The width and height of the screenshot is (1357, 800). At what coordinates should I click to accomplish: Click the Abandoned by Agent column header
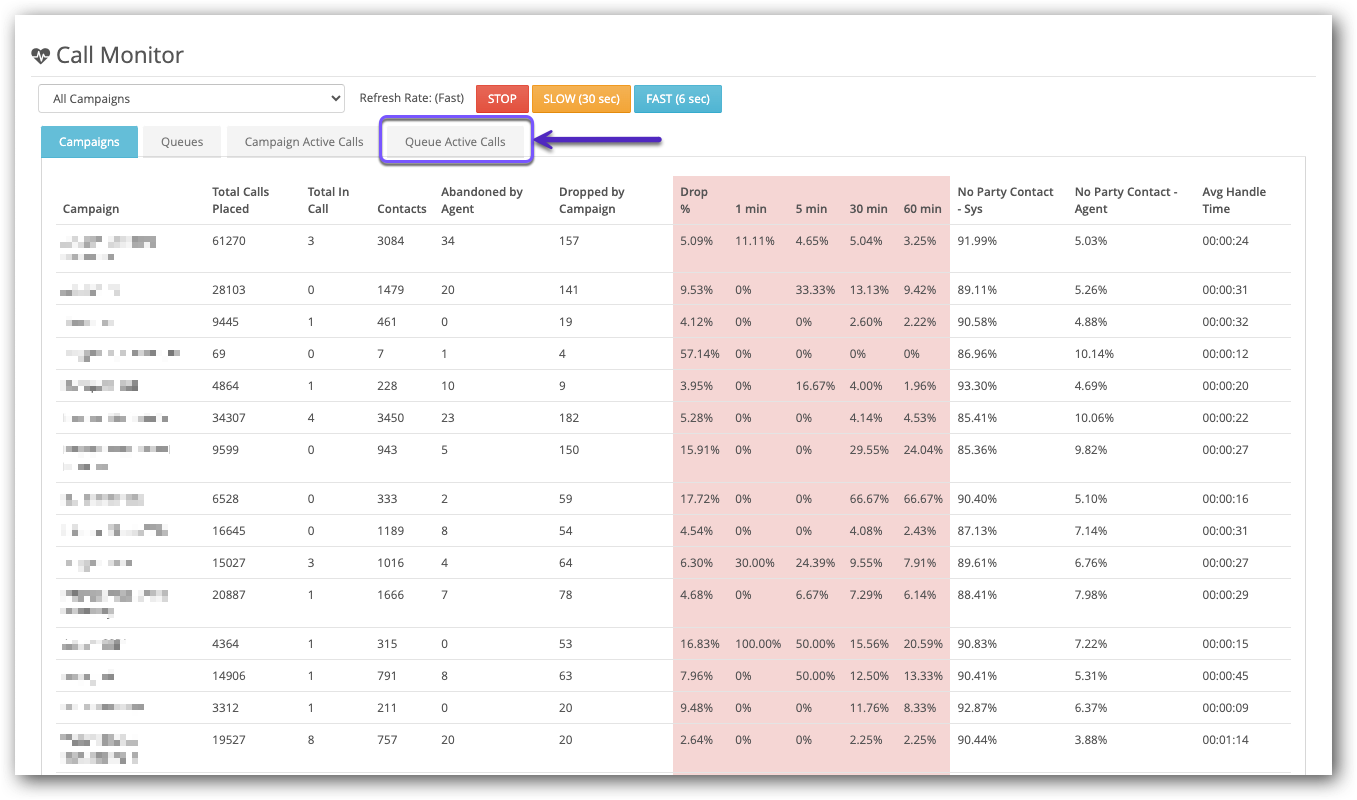482,199
